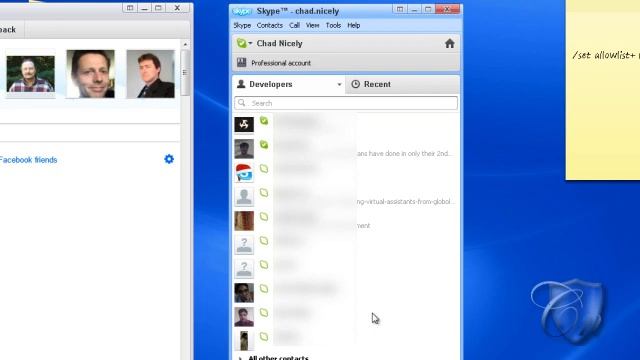The width and height of the screenshot is (640, 360).
Task: Click photo of man in plaid shirt
Action: click(31, 74)
